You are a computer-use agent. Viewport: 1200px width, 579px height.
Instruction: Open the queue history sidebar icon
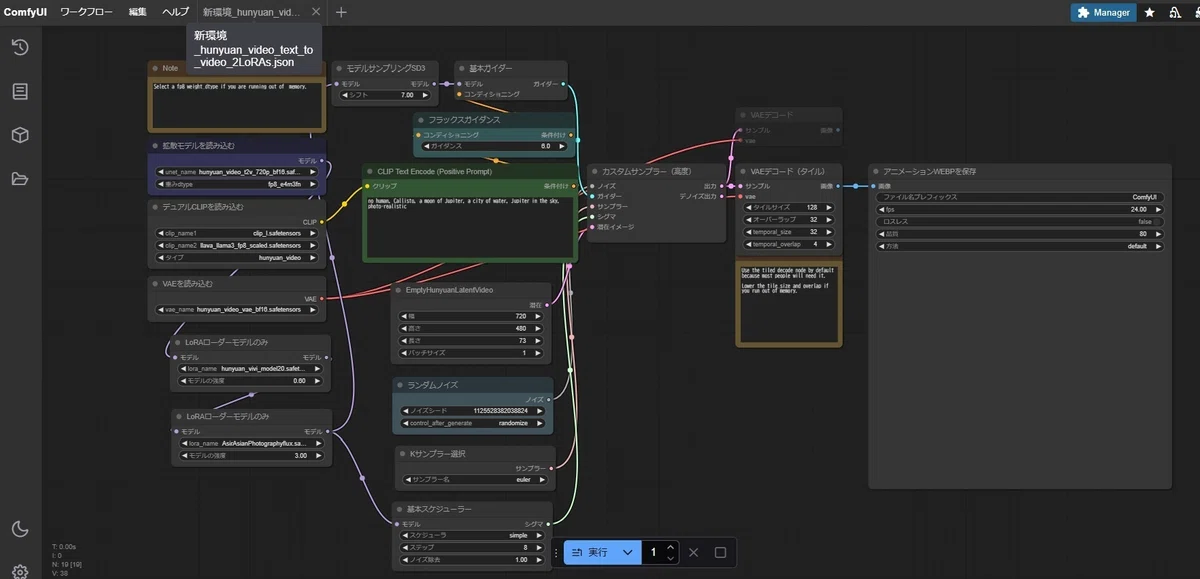click(20, 47)
